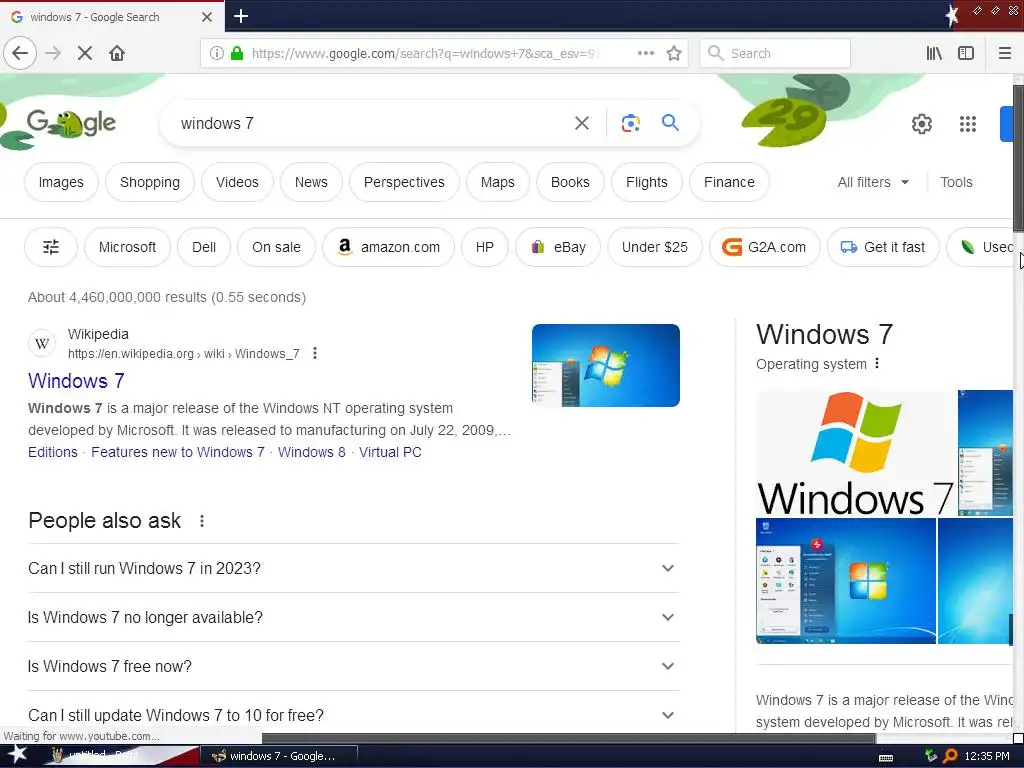Image resolution: width=1024 pixels, height=768 pixels.
Task: Open the Editions sublink
Action: tap(52, 452)
